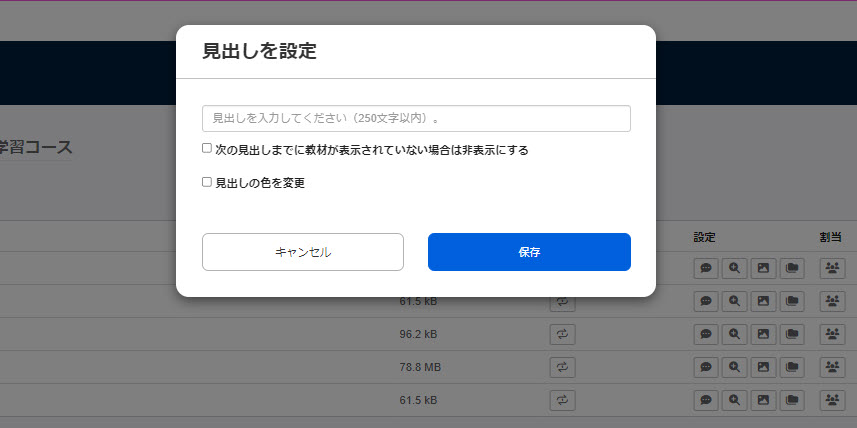Click users assign icon in 78.8 MB row
The width and height of the screenshot is (857, 428).
[x=832, y=367]
